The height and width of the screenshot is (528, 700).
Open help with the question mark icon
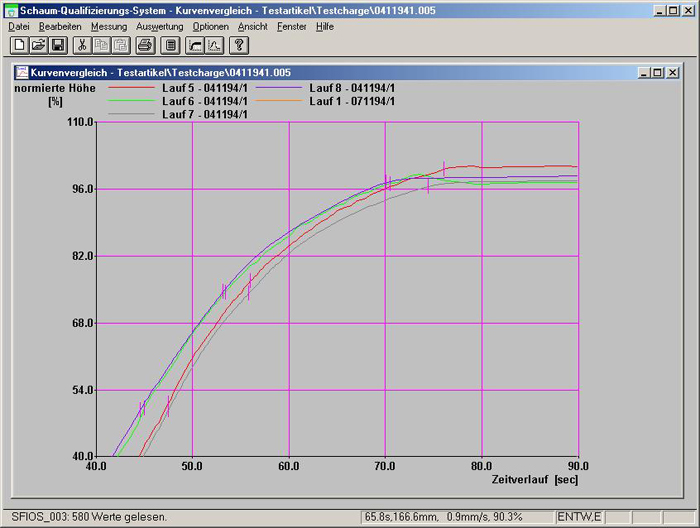pyautogui.click(x=239, y=45)
